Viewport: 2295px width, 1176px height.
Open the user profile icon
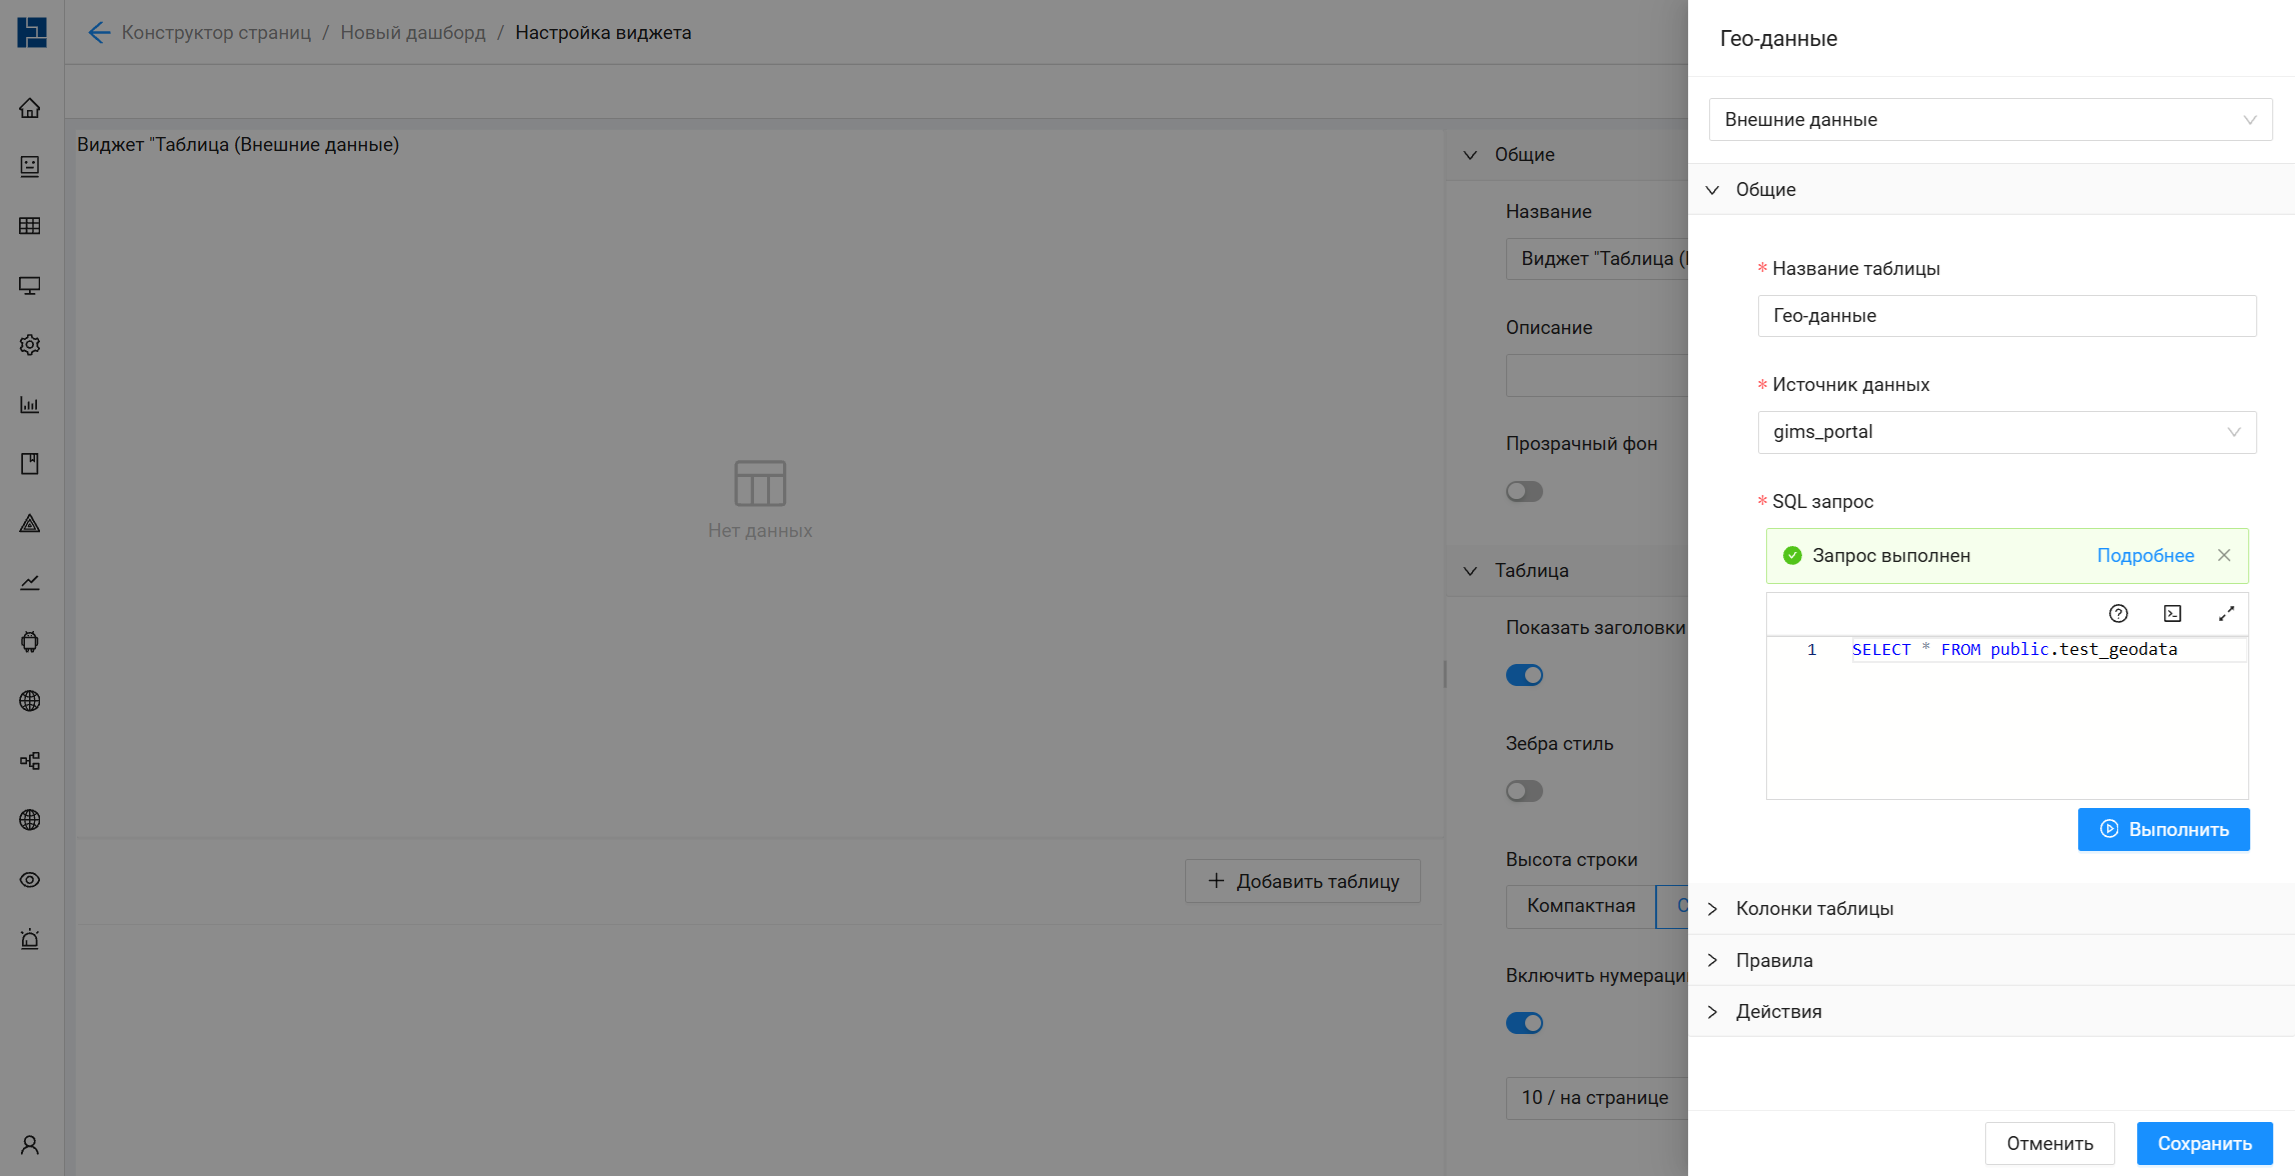(x=30, y=1145)
